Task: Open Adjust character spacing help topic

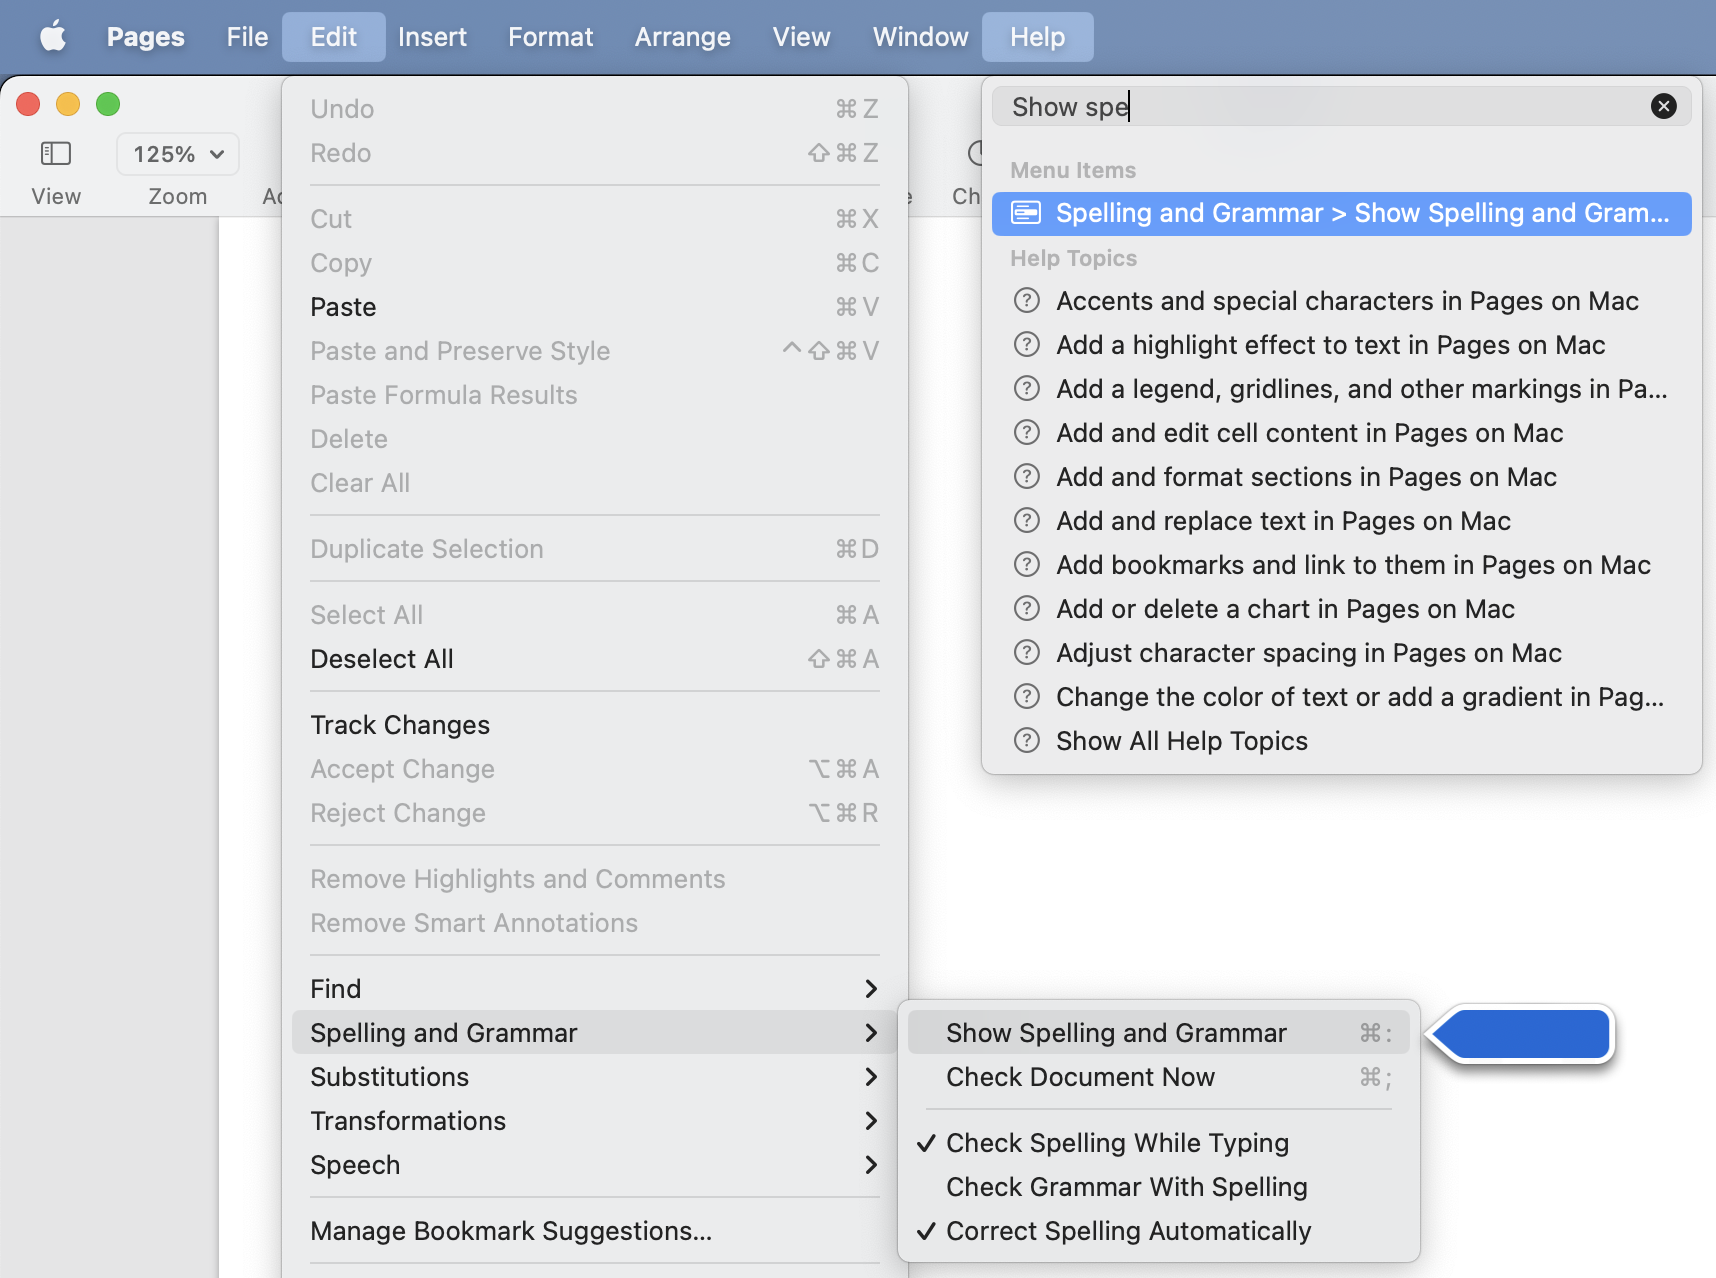Action: 1342,653
